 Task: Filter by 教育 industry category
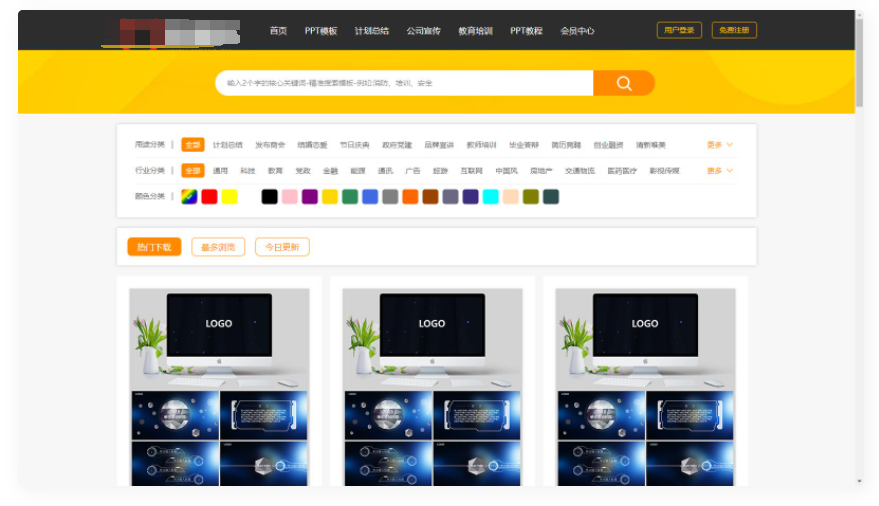[275, 171]
